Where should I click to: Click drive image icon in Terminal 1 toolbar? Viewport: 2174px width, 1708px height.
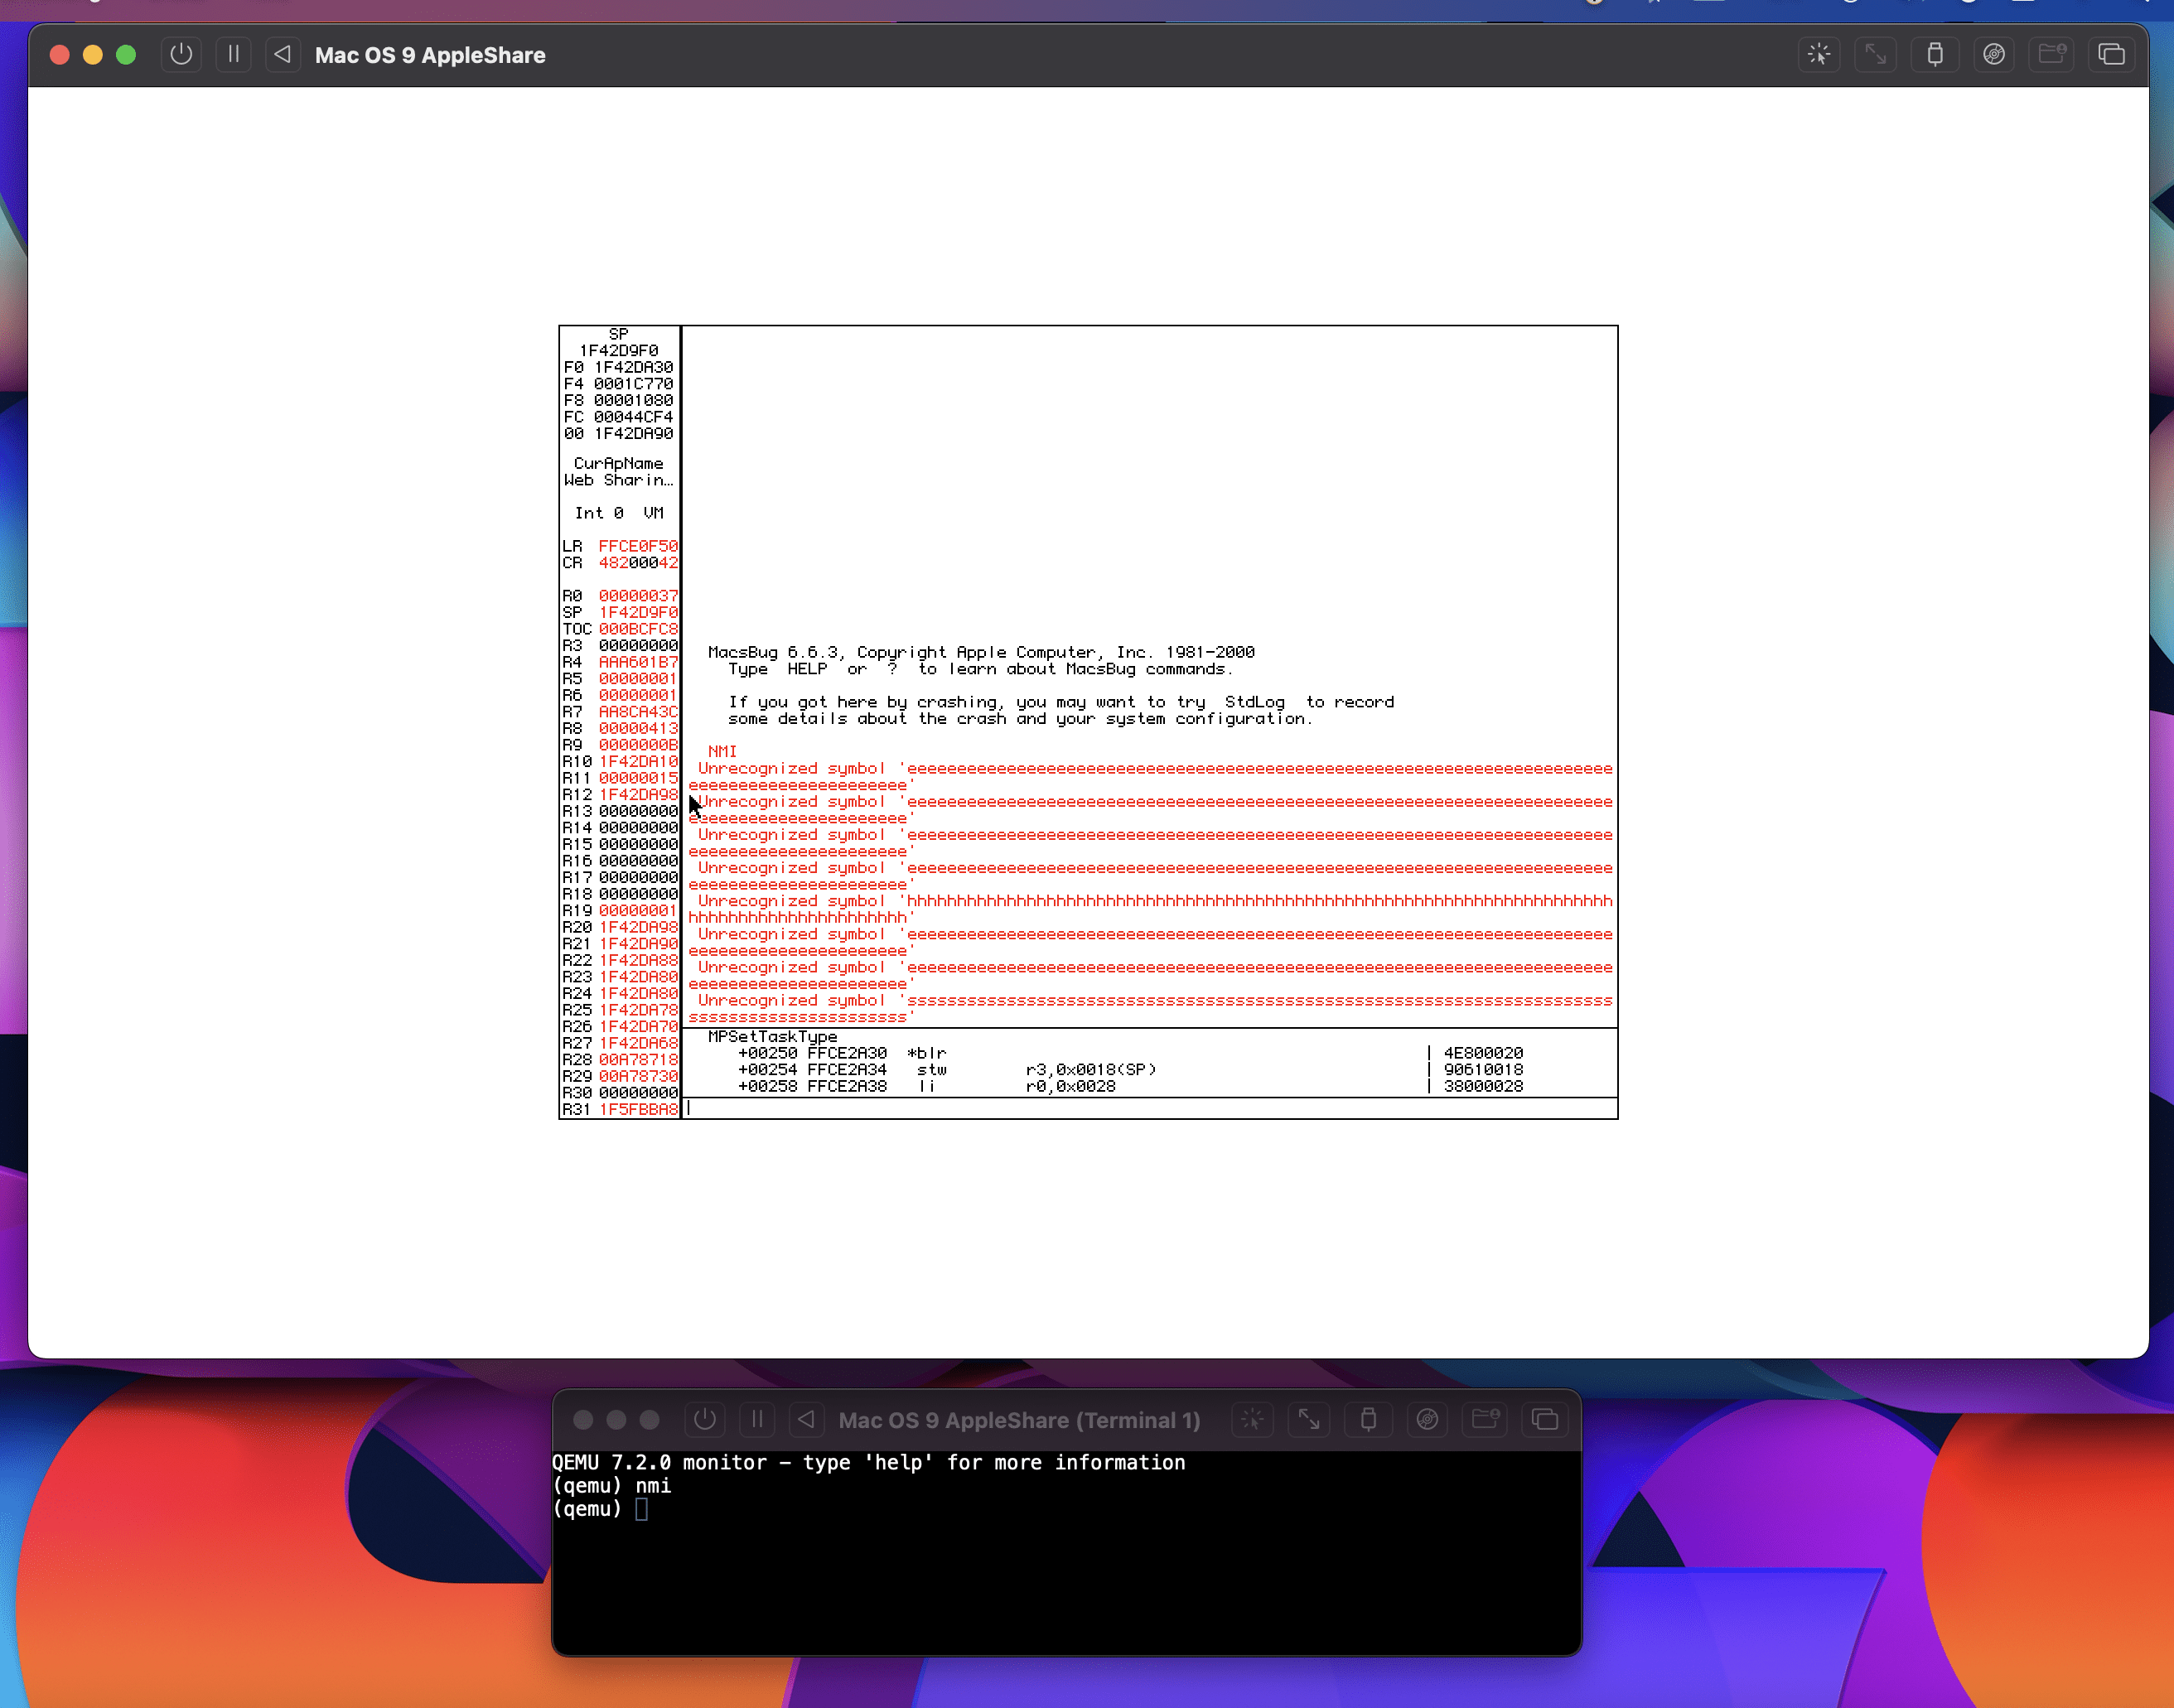tap(1427, 1419)
